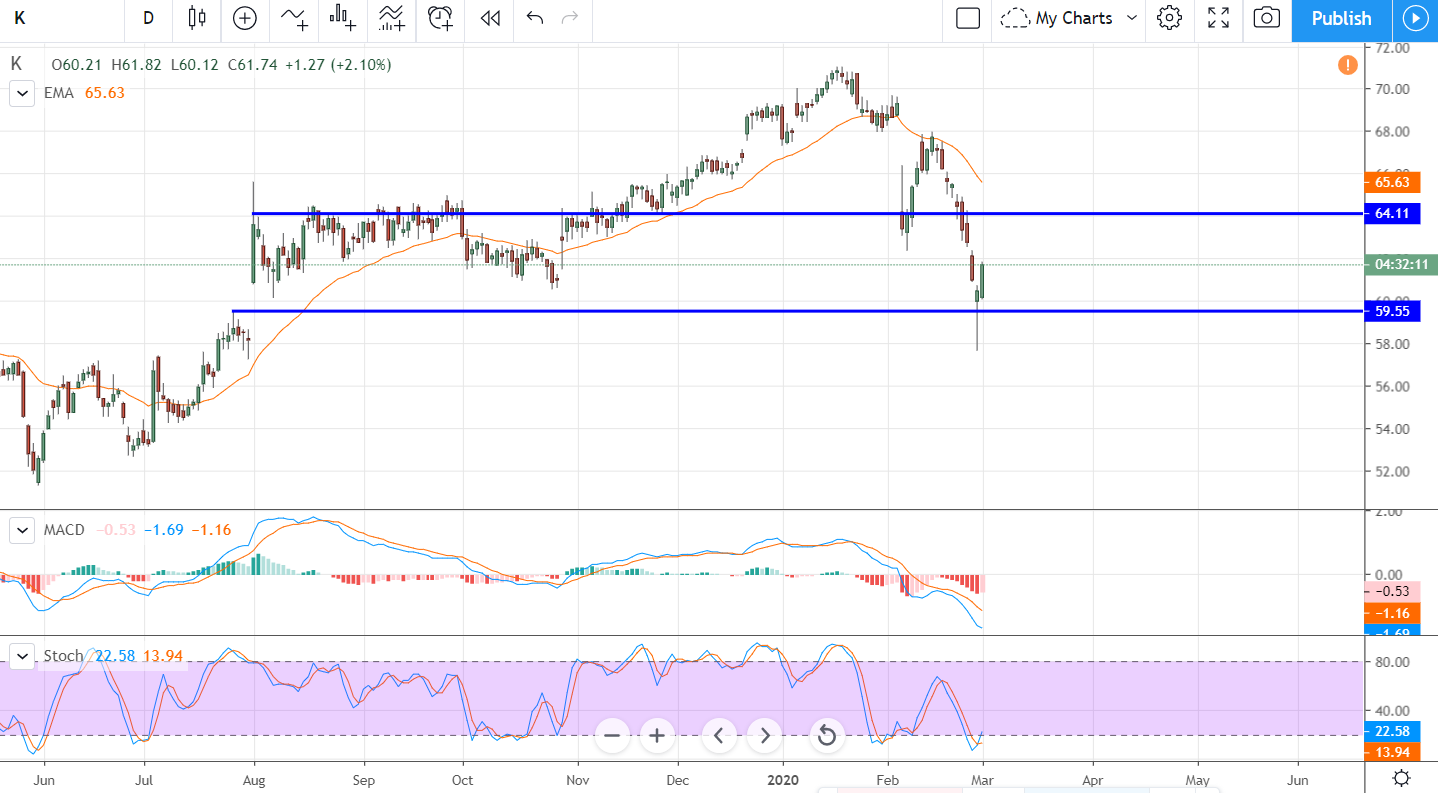The width and height of the screenshot is (1438, 793).
Task: Open the financials bar chart icon
Action: pyautogui.click(x=343, y=18)
